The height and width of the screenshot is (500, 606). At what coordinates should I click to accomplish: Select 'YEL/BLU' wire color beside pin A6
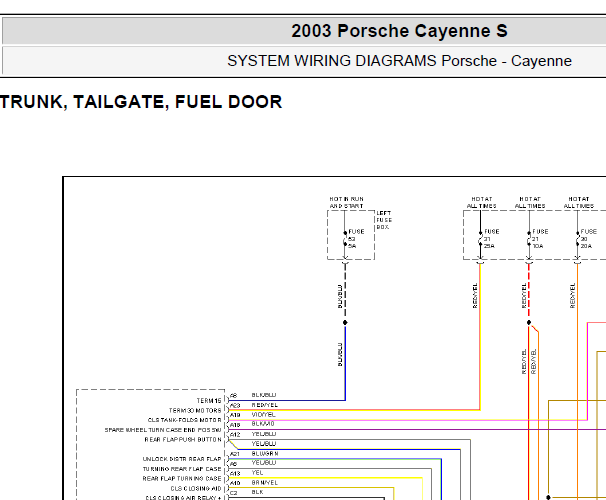point(264,463)
